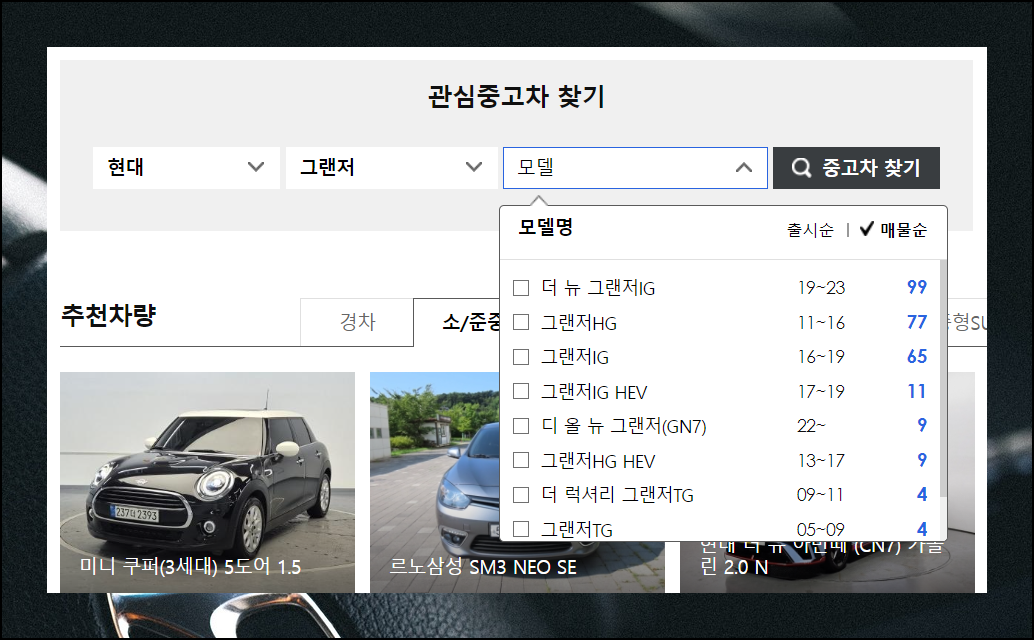Open the 현대 manufacturer dropdown

[x=186, y=167]
